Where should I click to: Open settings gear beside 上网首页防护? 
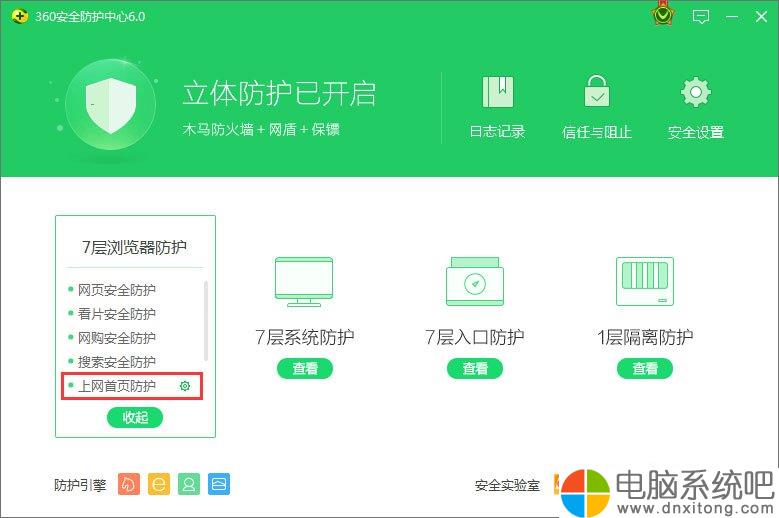[185, 386]
